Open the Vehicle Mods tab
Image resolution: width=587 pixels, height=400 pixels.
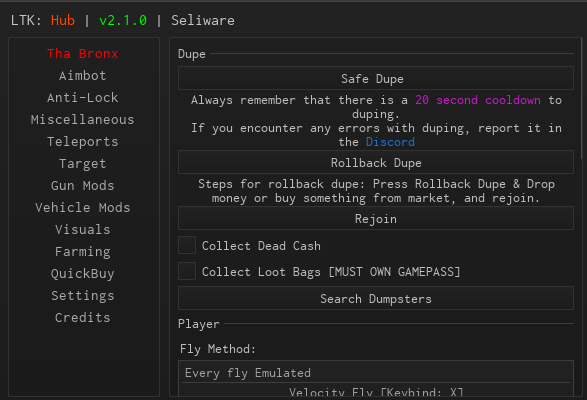(x=83, y=207)
